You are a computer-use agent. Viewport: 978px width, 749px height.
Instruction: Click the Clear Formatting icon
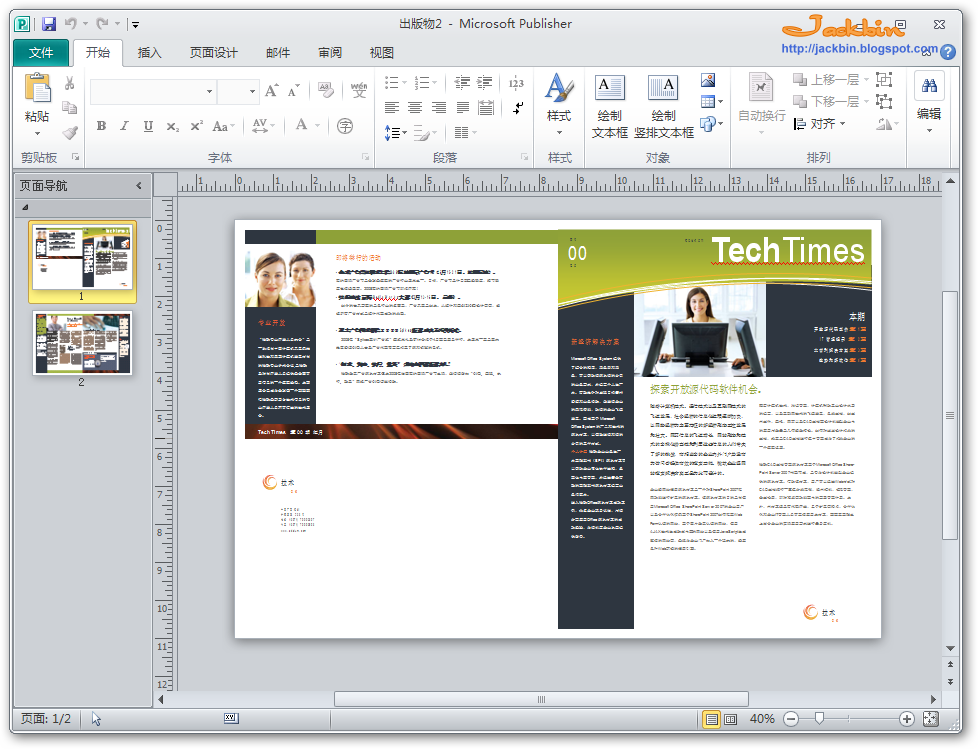click(x=325, y=90)
